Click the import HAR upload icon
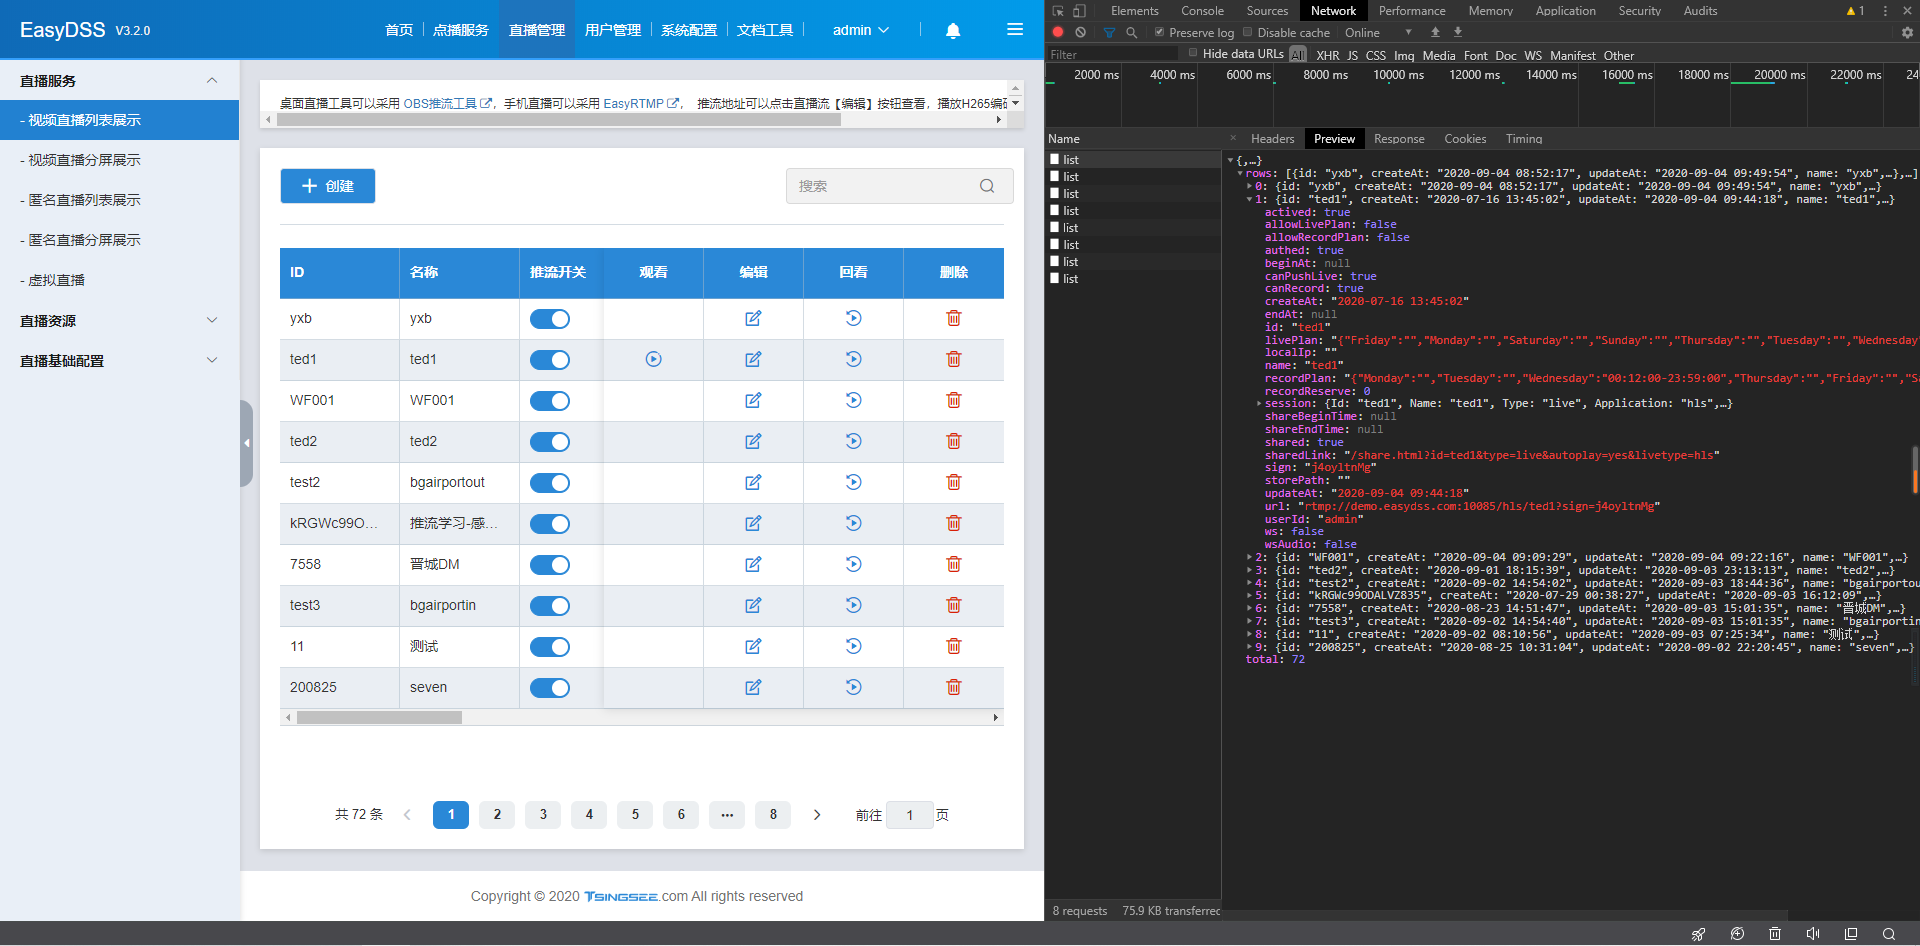 1435,32
